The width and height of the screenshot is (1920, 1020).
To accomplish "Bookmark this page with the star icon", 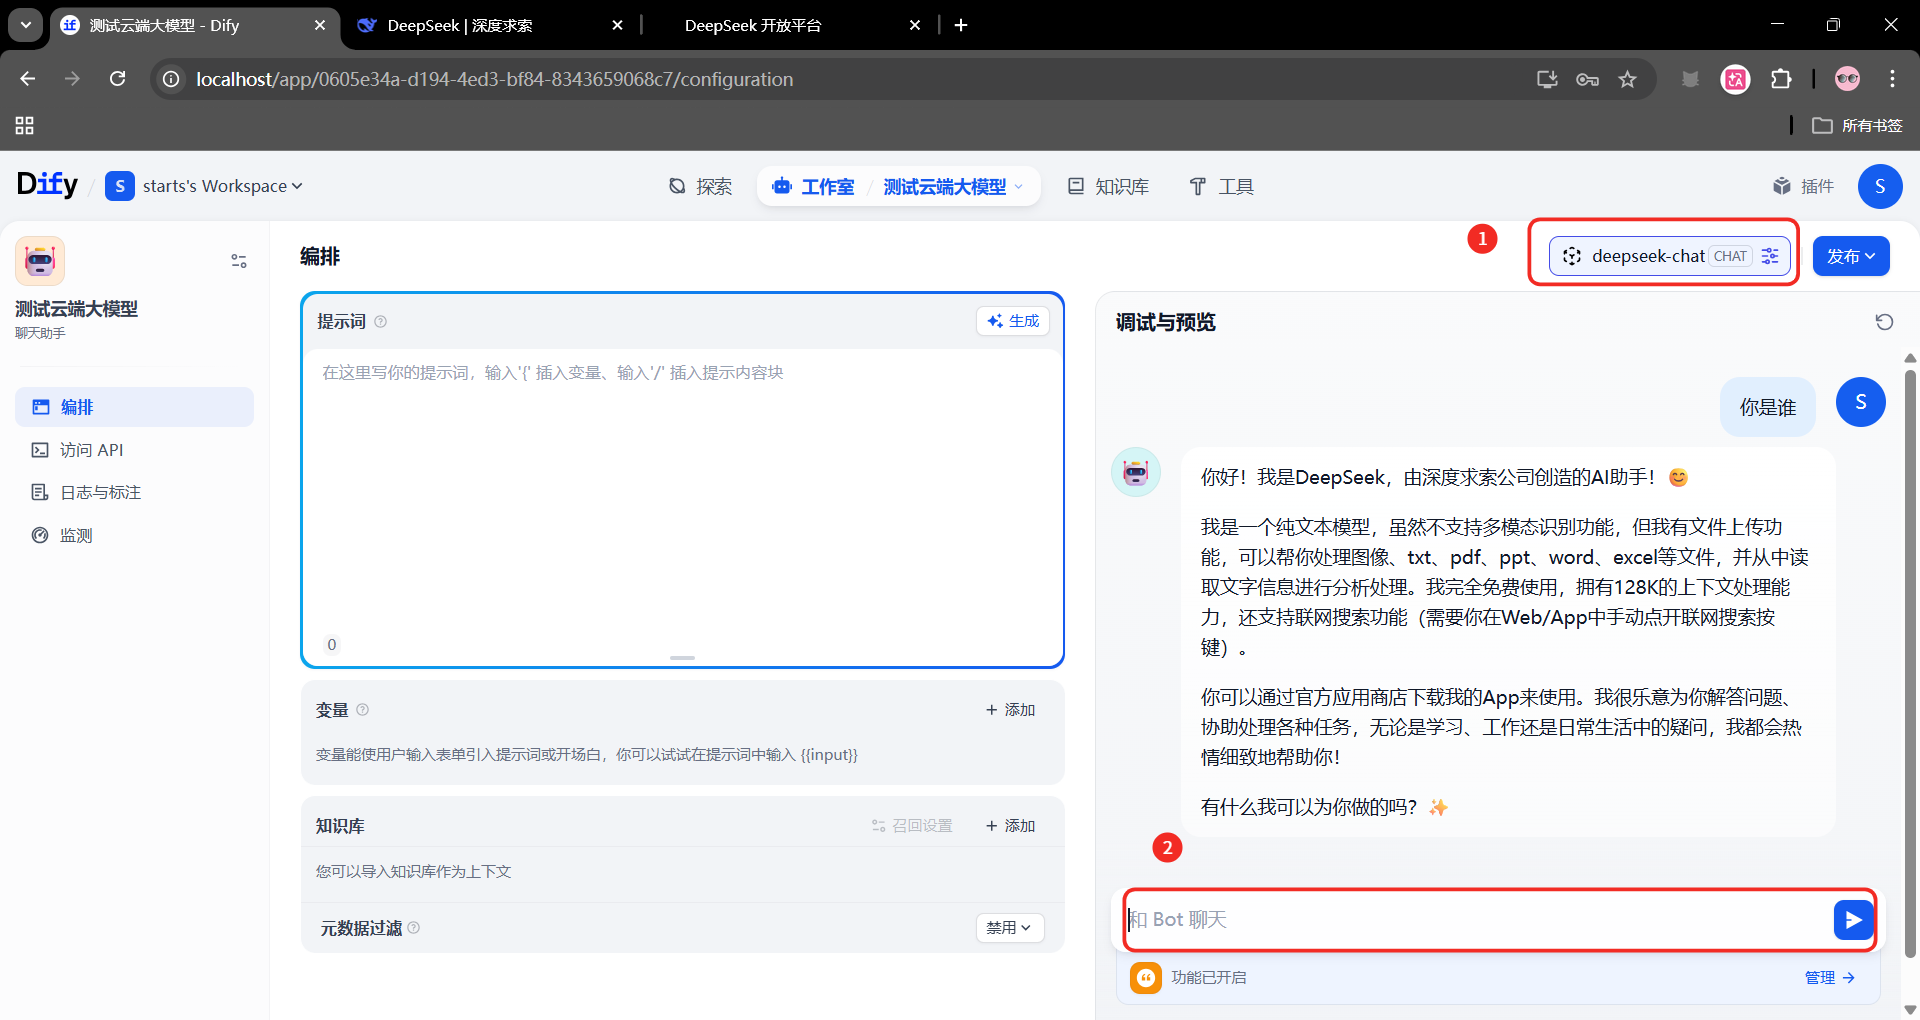I will click(x=1628, y=79).
